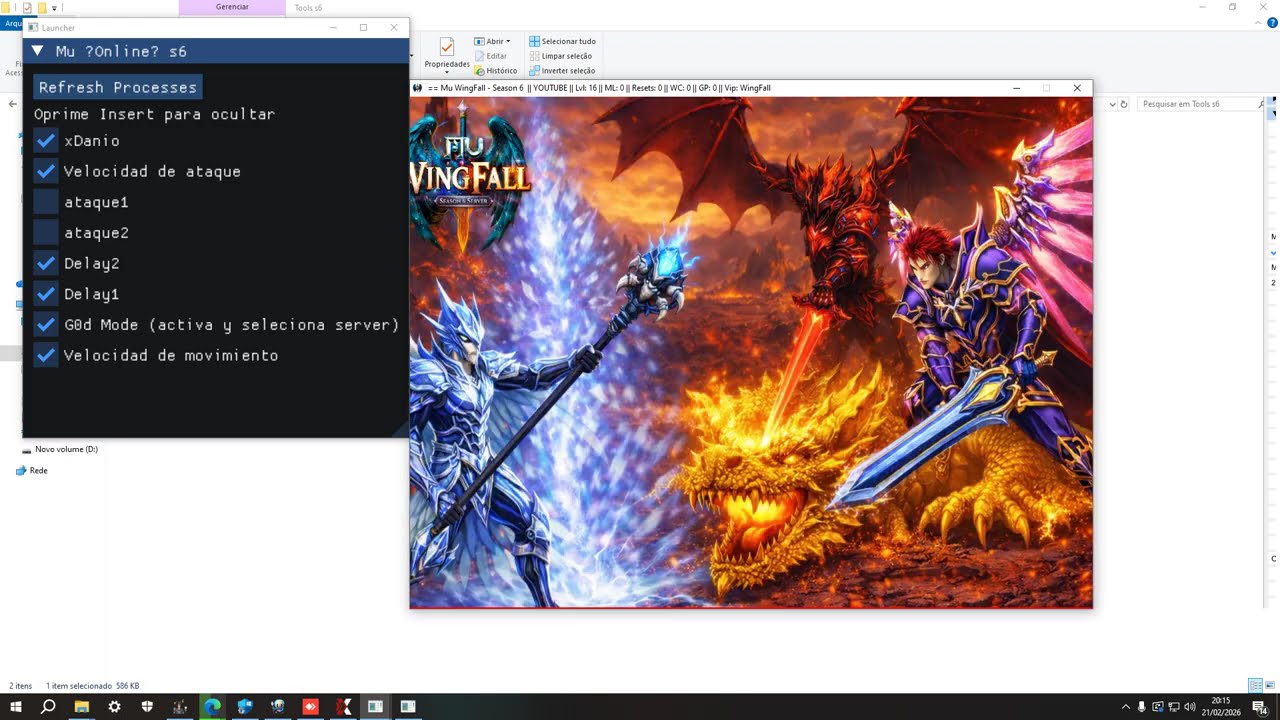Open the Gerenciar ribbon tab in Explorer
1280x720 pixels.
pyautogui.click(x=232, y=7)
